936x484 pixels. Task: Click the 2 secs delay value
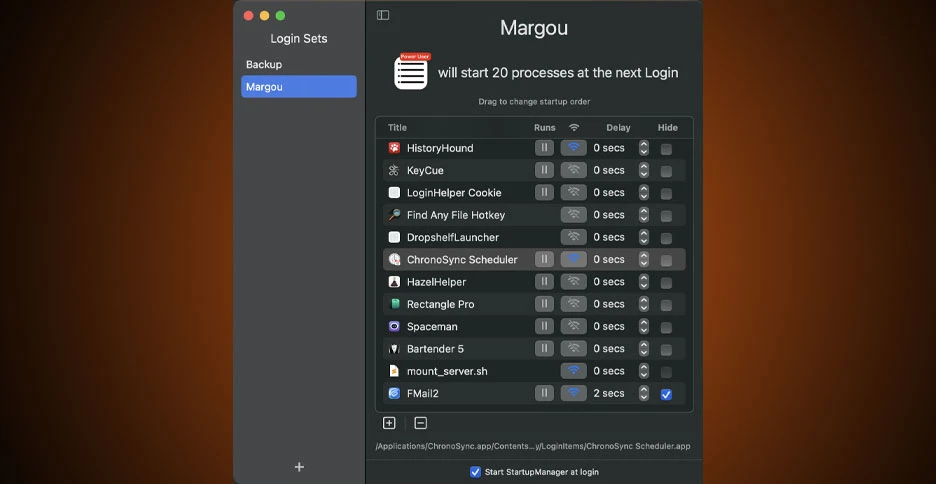[x=609, y=393]
